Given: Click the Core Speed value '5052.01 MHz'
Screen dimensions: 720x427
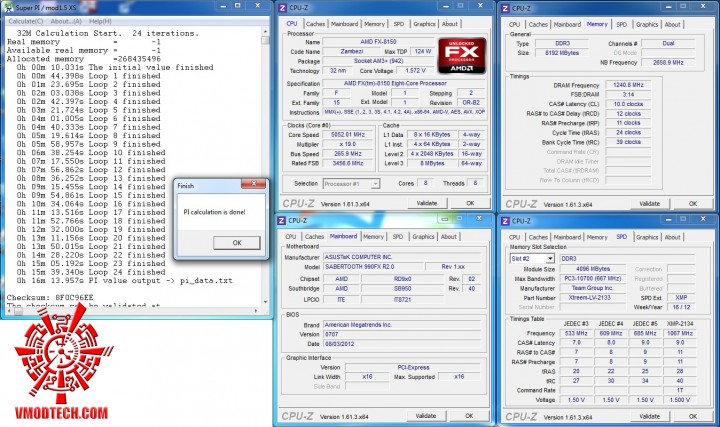Looking at the screenshot, I should click(x=348, y=135).
